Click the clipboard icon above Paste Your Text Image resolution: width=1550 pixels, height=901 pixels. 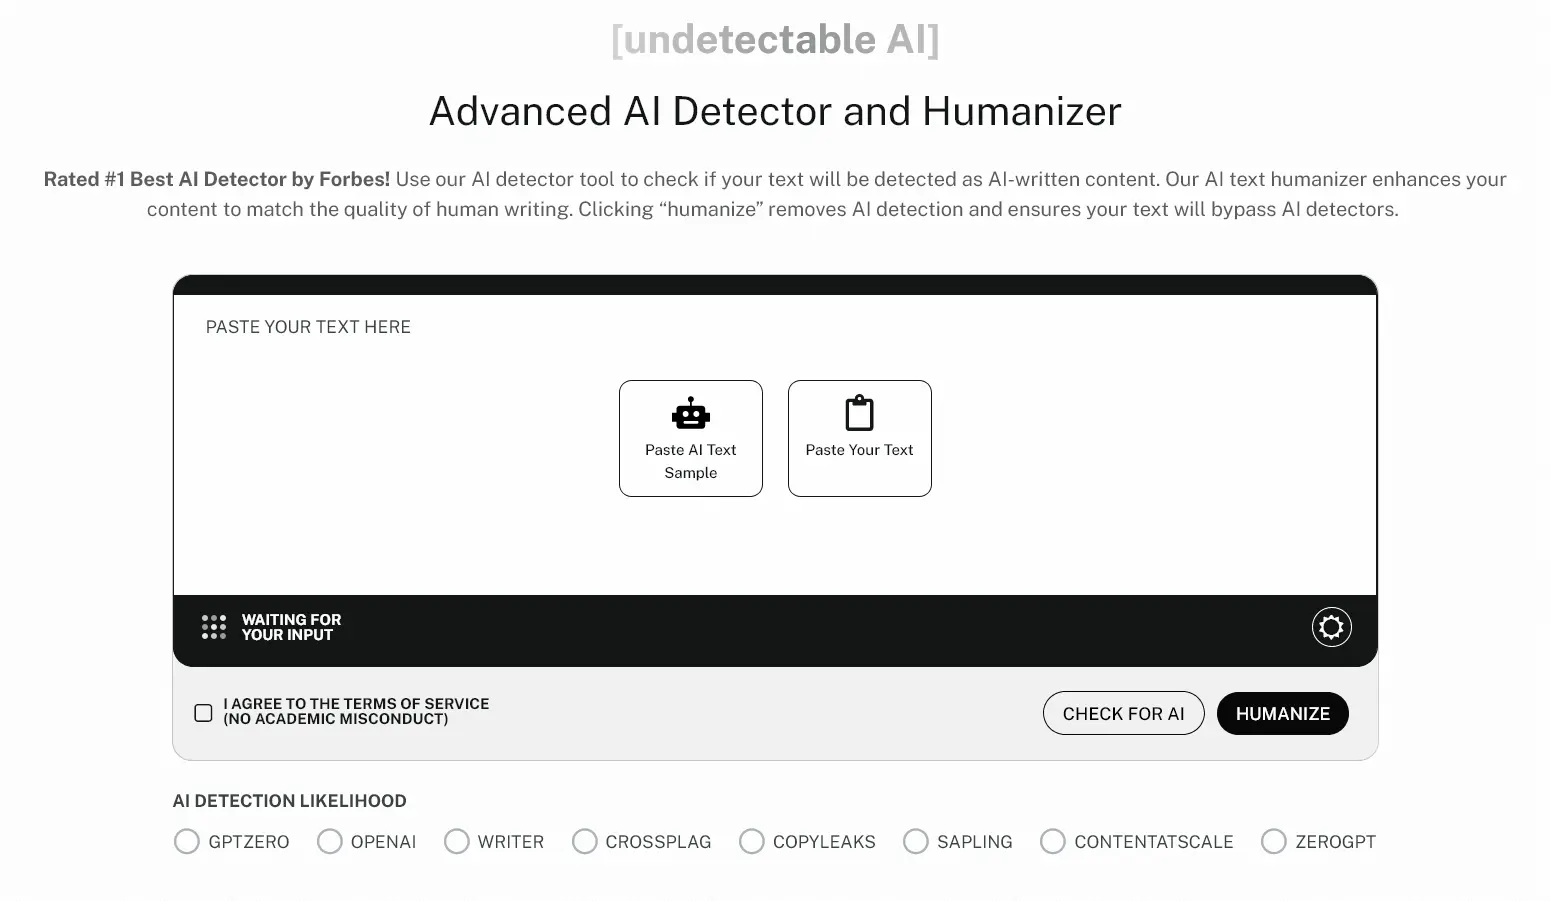tap(858, 412)
